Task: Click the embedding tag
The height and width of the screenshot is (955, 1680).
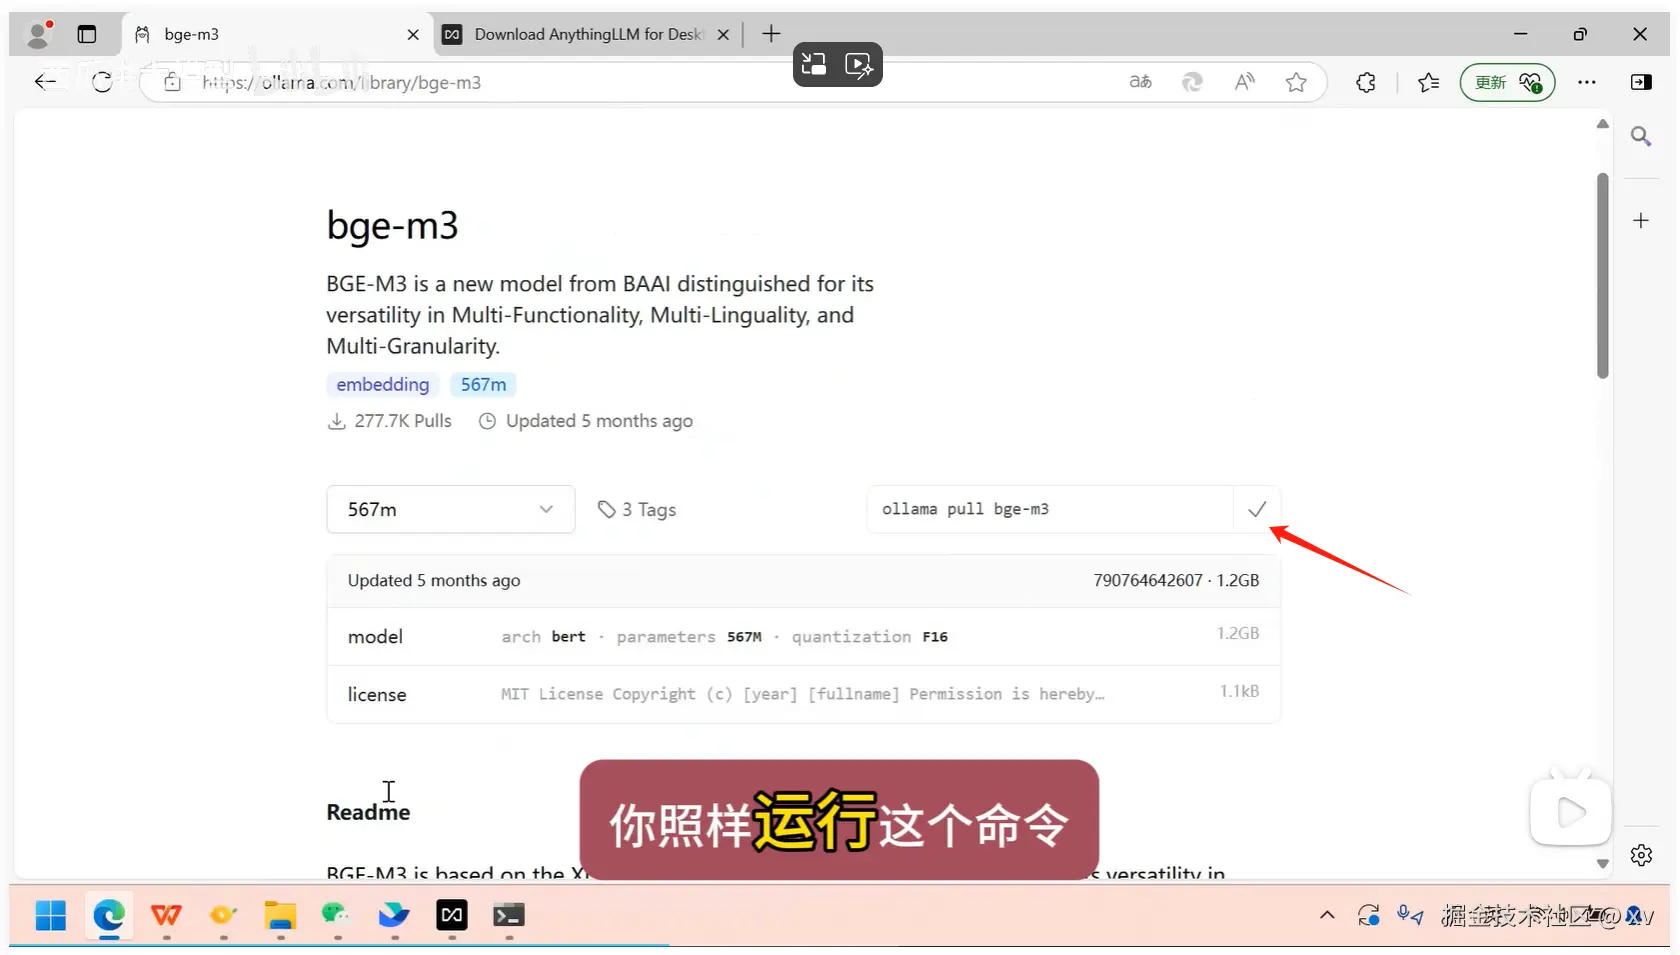Action: tap(383, 385)
